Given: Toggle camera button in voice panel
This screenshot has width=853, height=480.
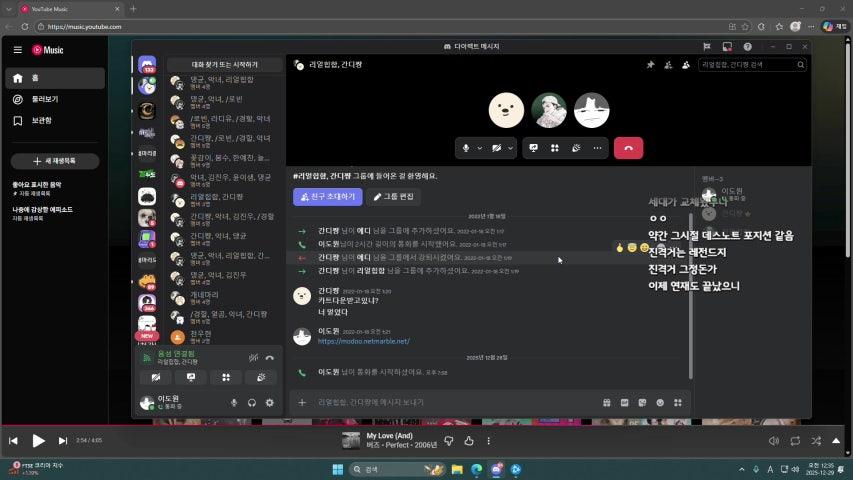Looking at the screenshot, I should (156, 377).
